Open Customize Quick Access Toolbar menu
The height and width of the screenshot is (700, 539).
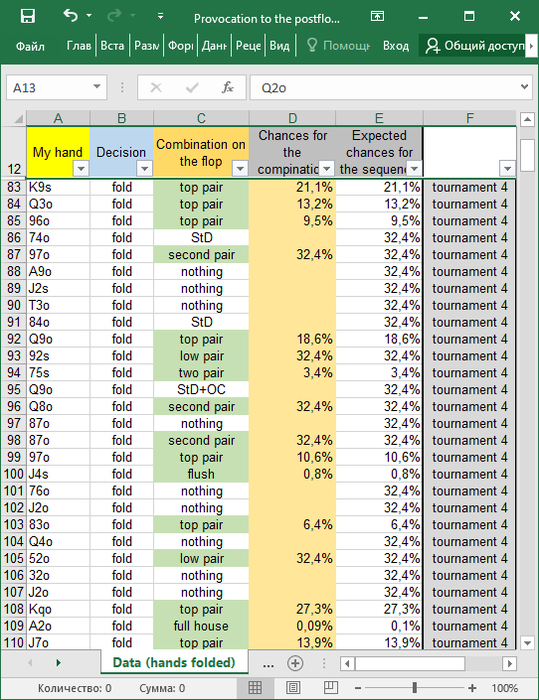[x=160, y=17]
